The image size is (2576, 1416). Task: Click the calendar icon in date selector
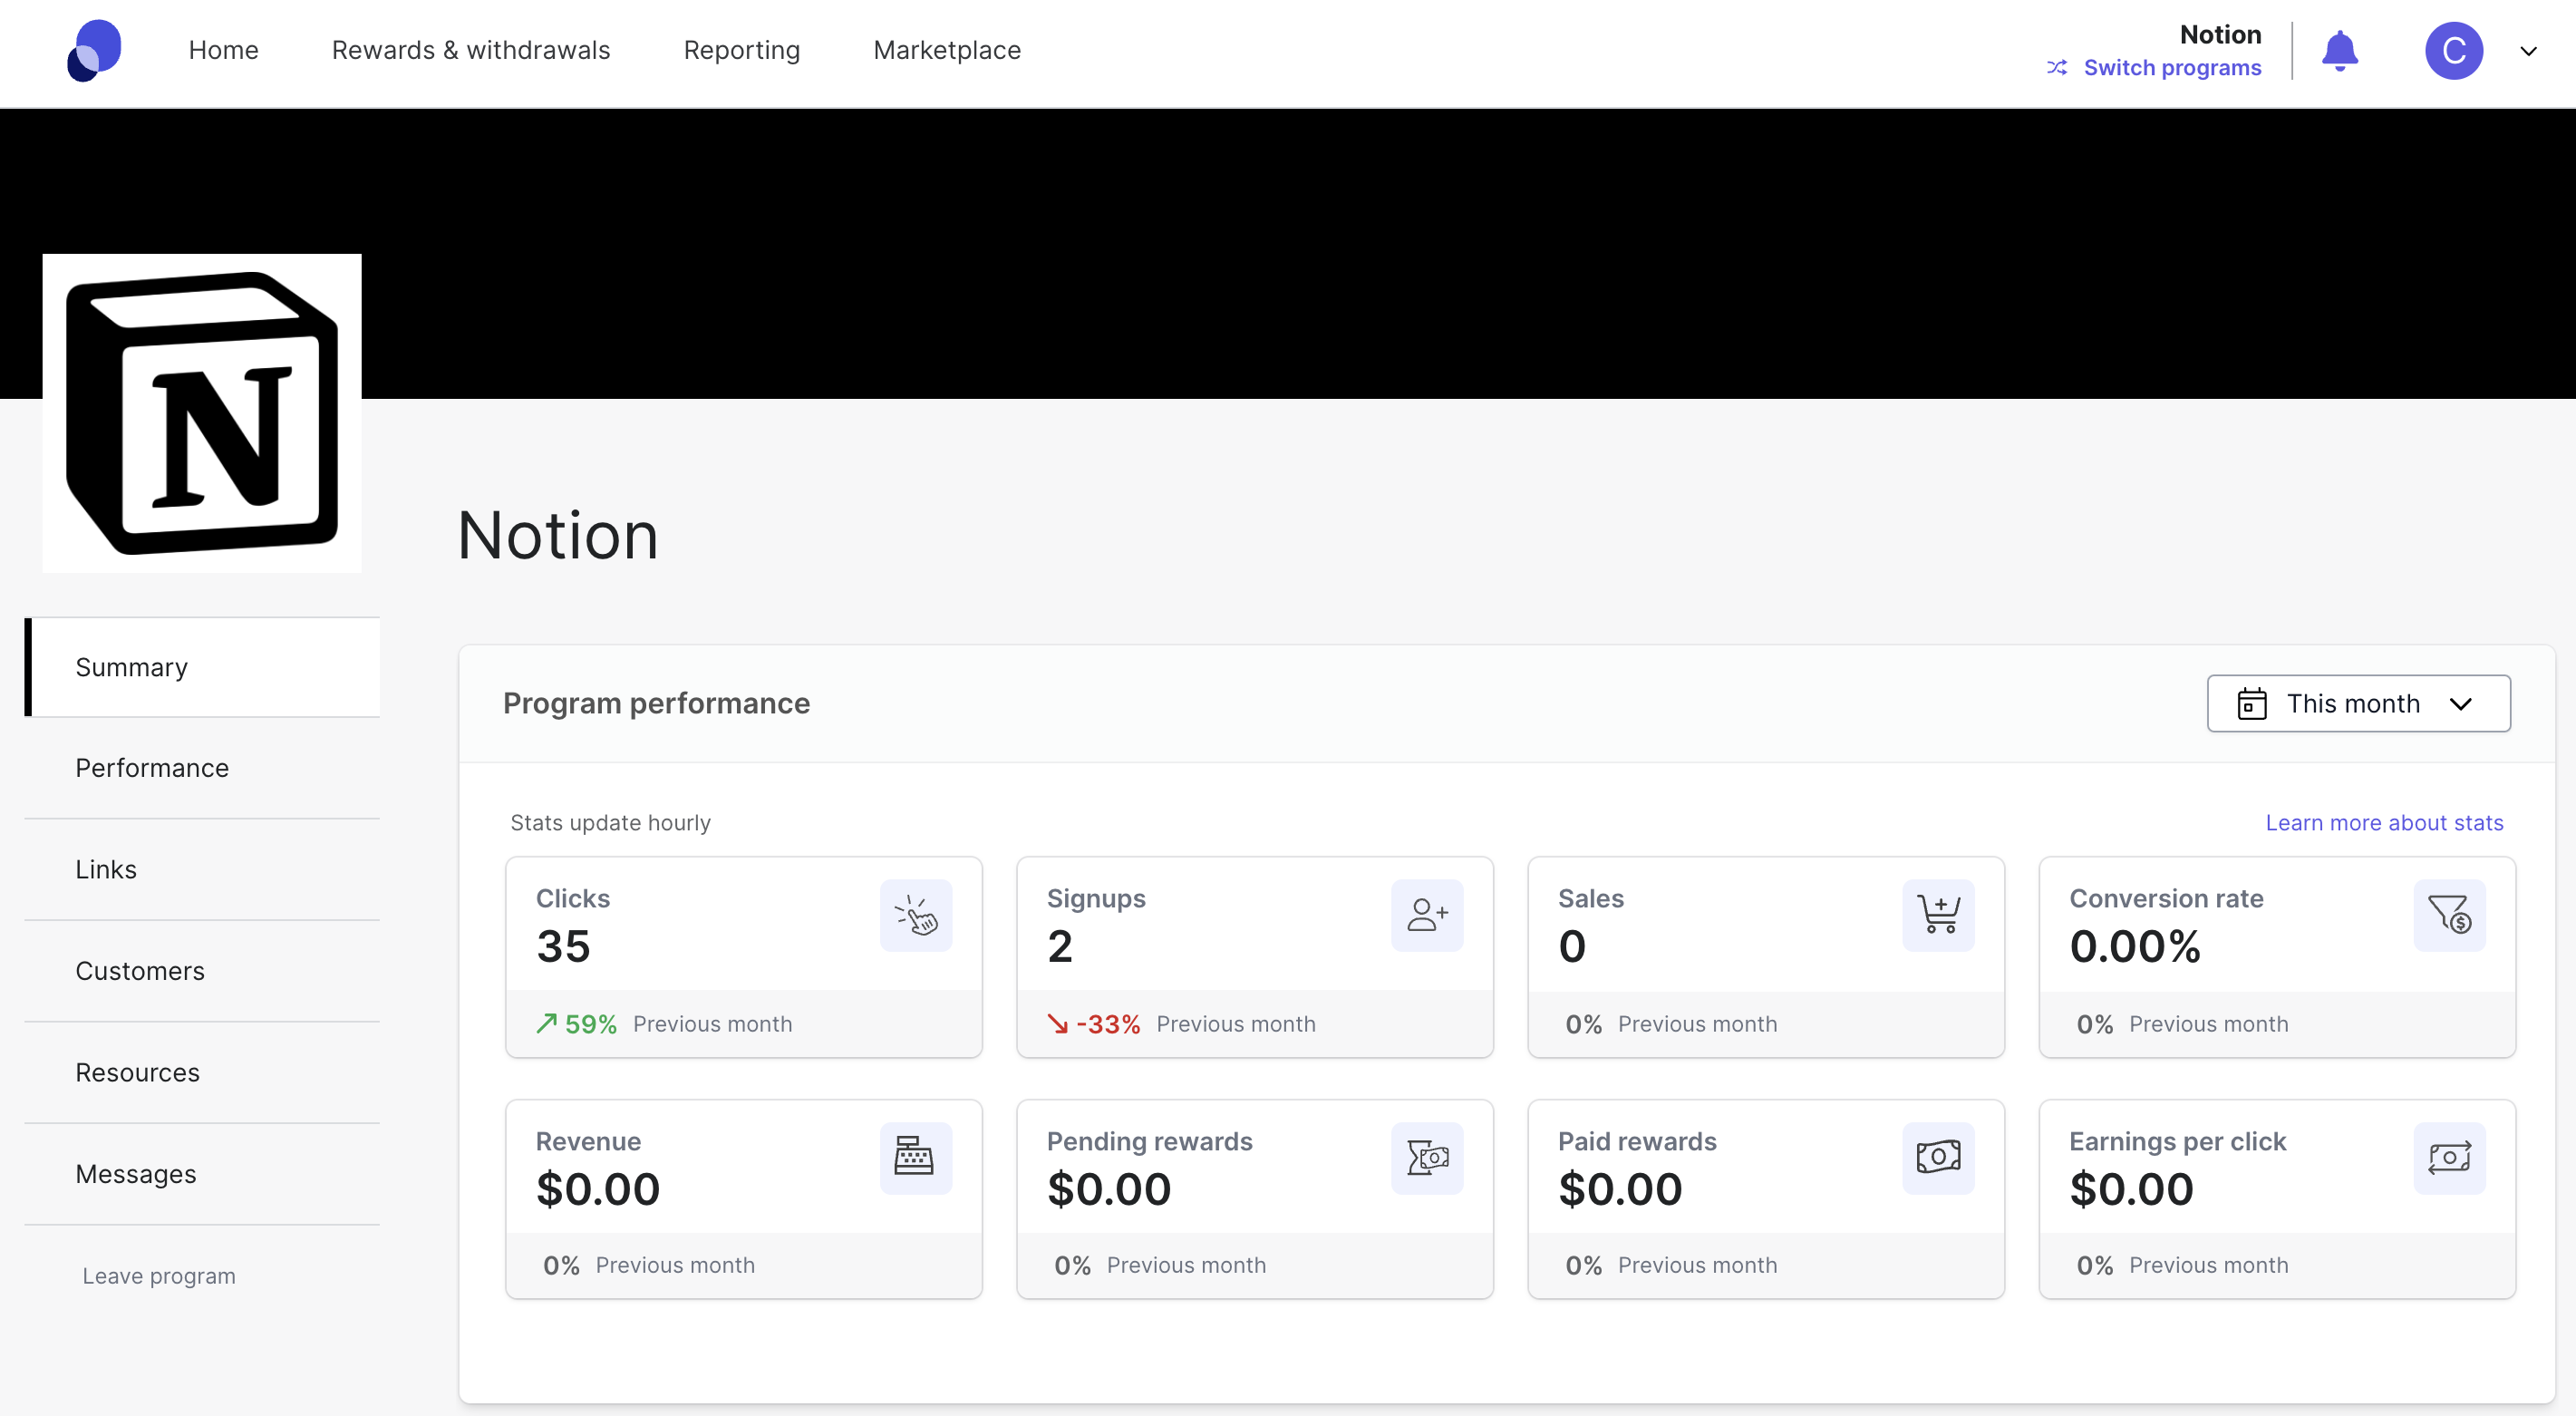[2251, 703]
